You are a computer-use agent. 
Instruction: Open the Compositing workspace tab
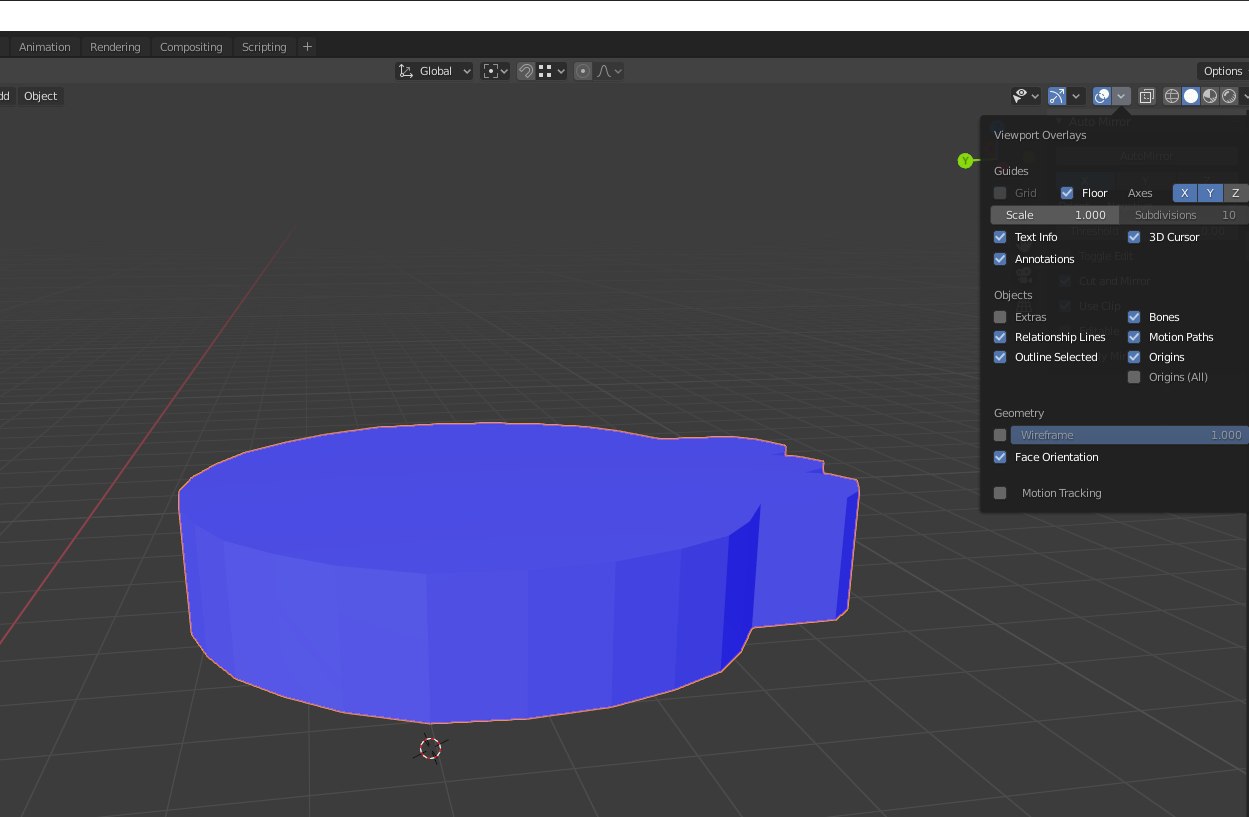tap(191, 47)
